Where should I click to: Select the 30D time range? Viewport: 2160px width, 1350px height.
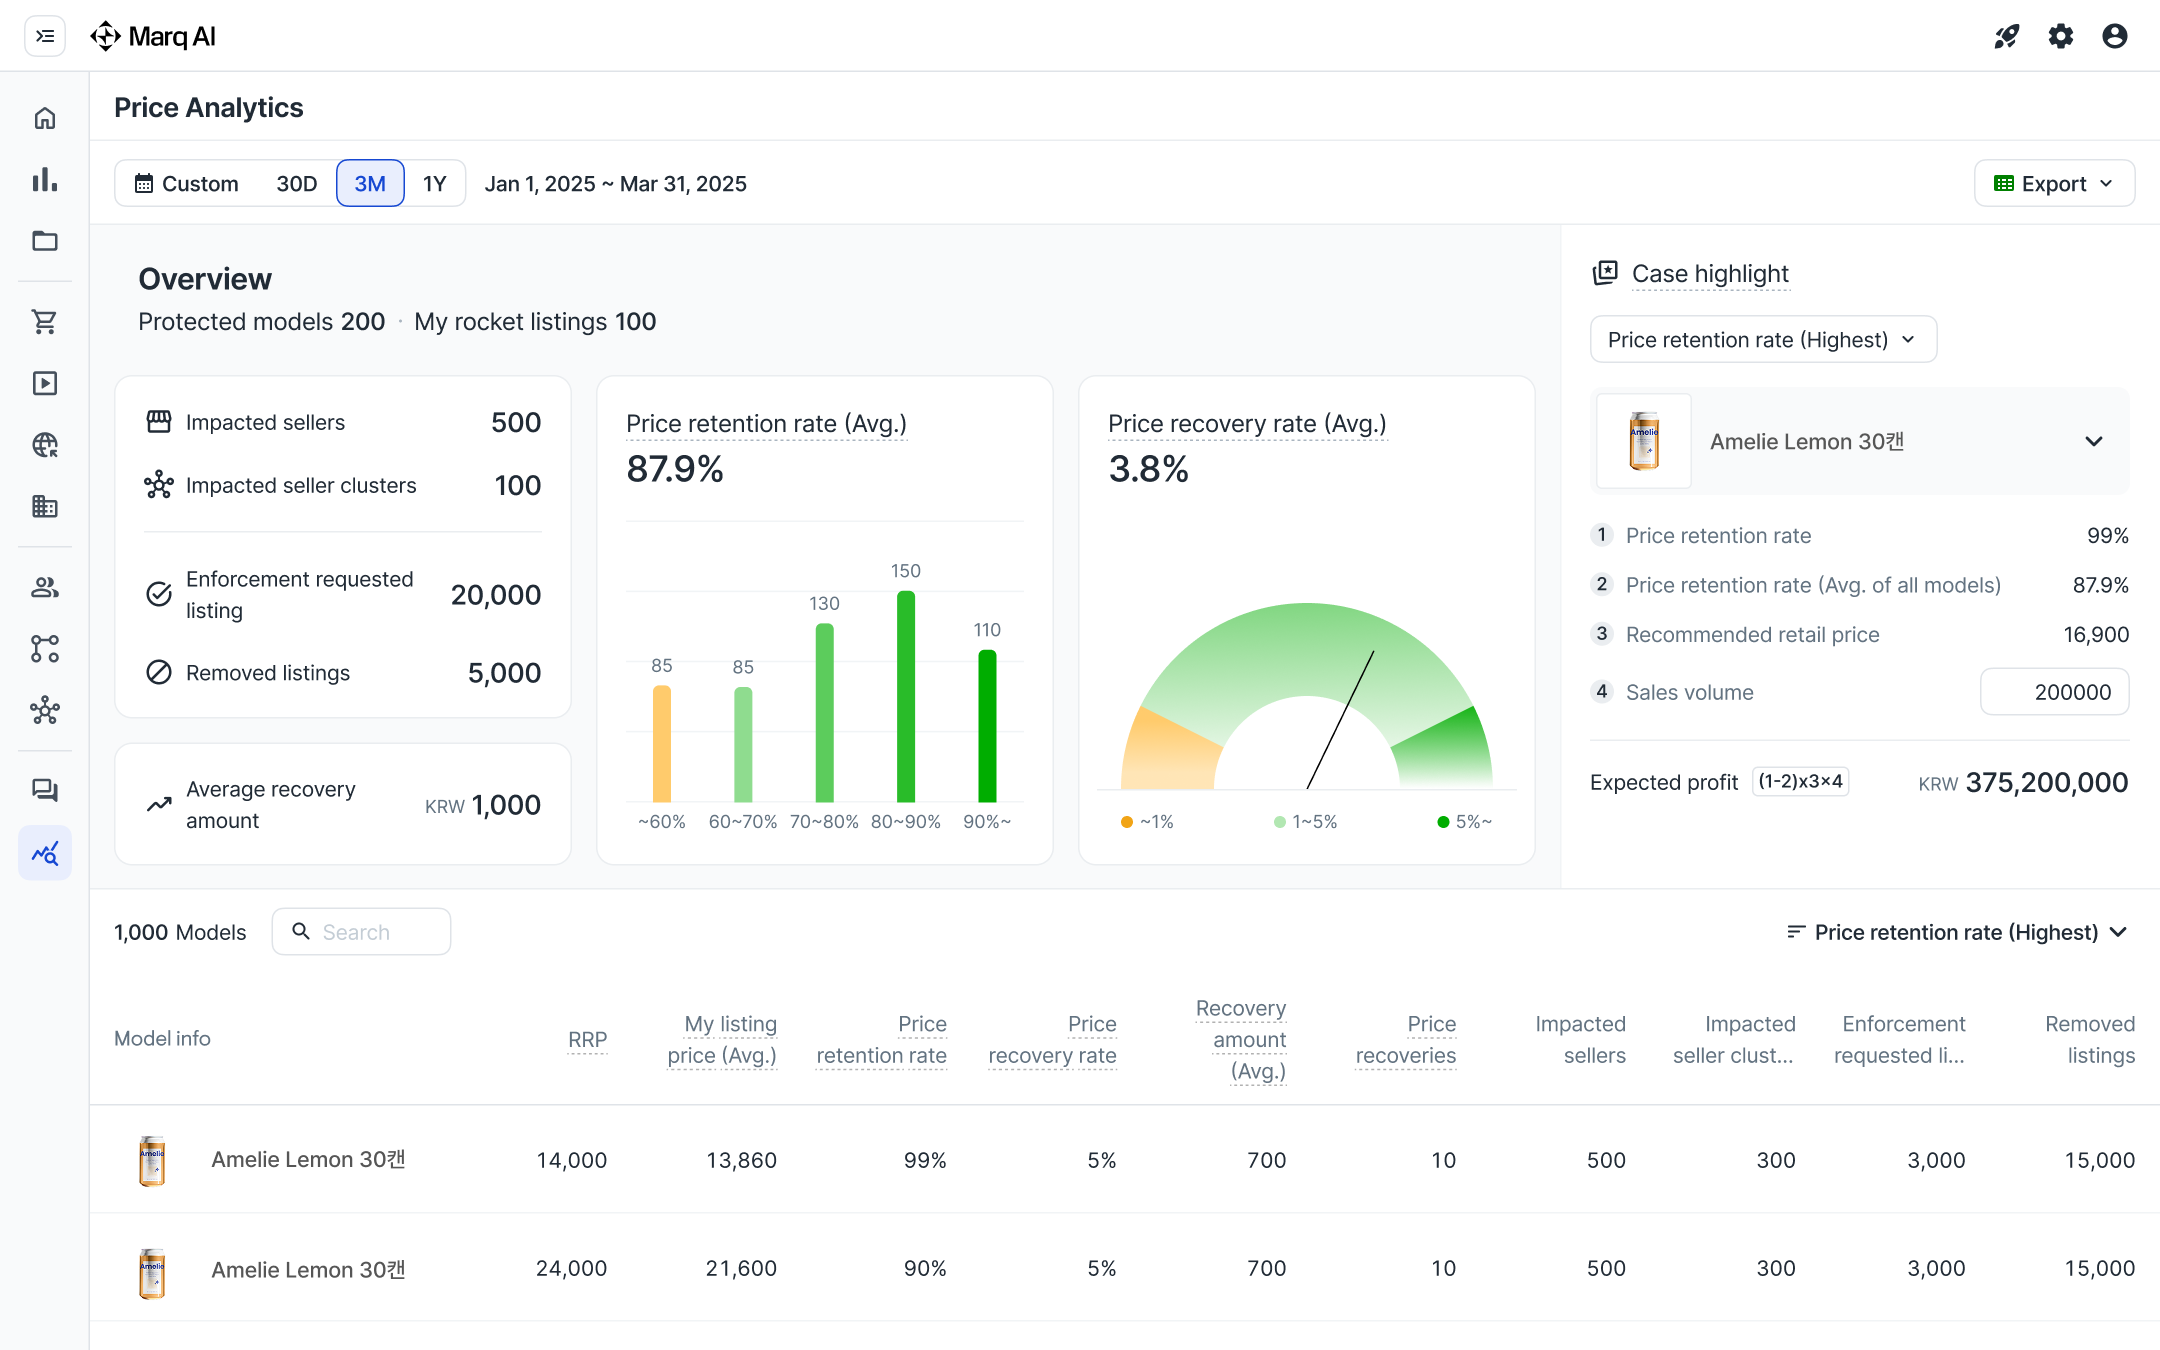(296, 184)
